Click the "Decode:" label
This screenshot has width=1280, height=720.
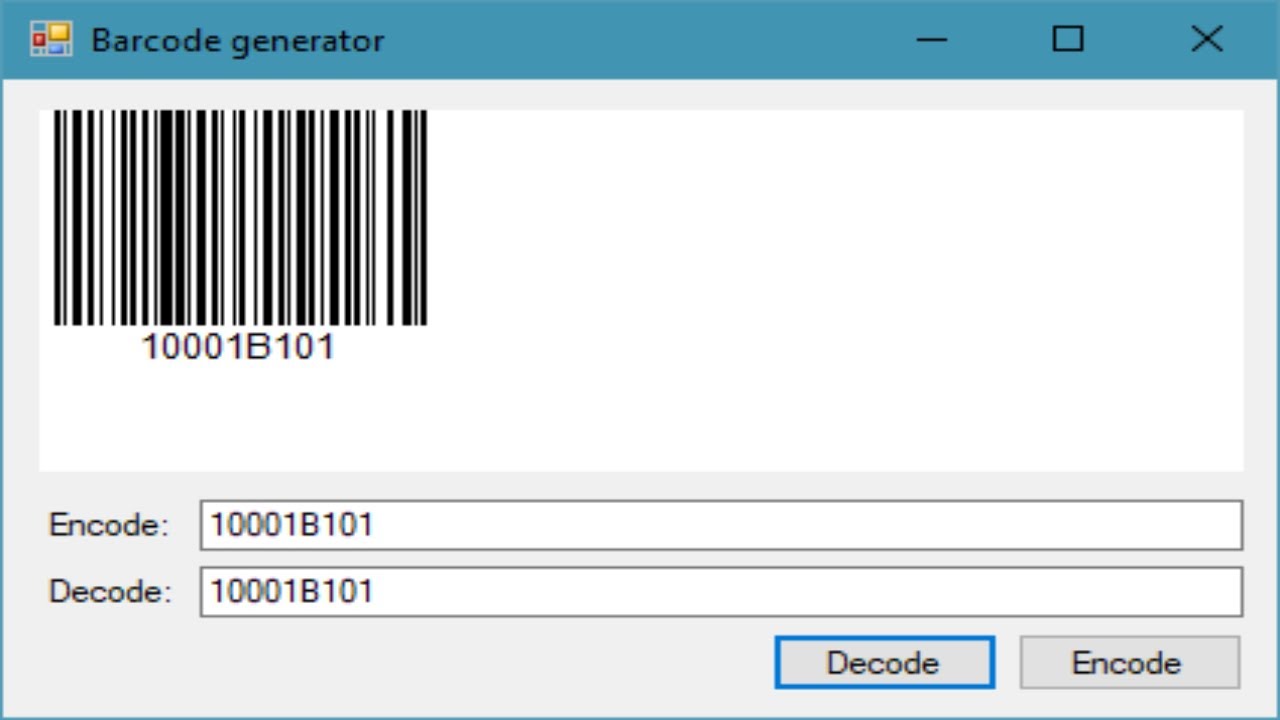tap(110, 591)
